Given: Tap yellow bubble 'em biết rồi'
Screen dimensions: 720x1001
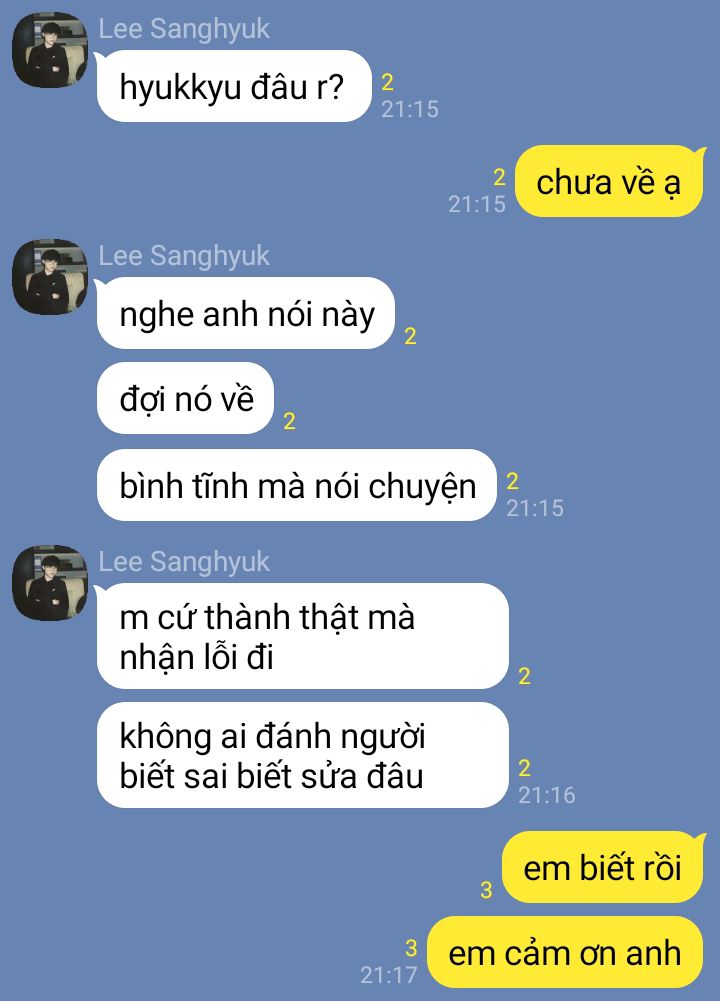Looking at the screenshot, I should pos(603,867).
